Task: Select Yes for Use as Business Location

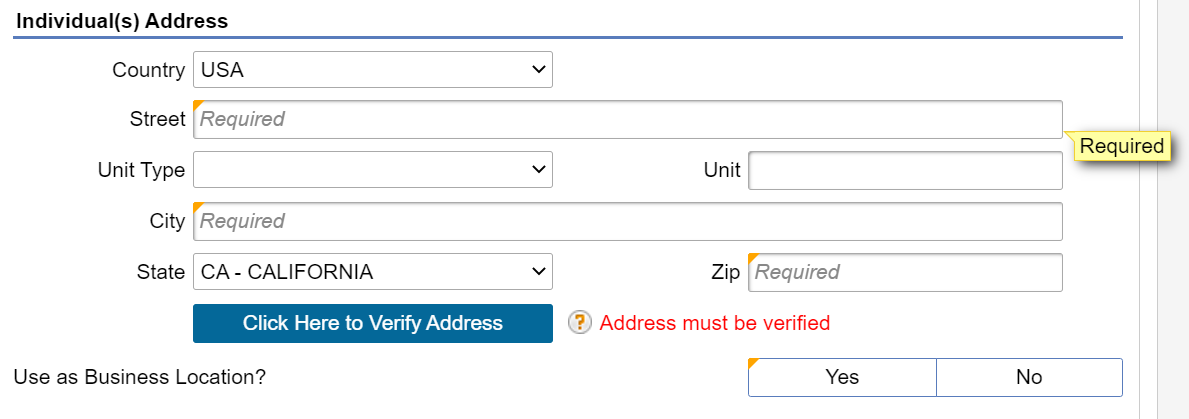Action: pyautogui.click(x=842, y=377)
